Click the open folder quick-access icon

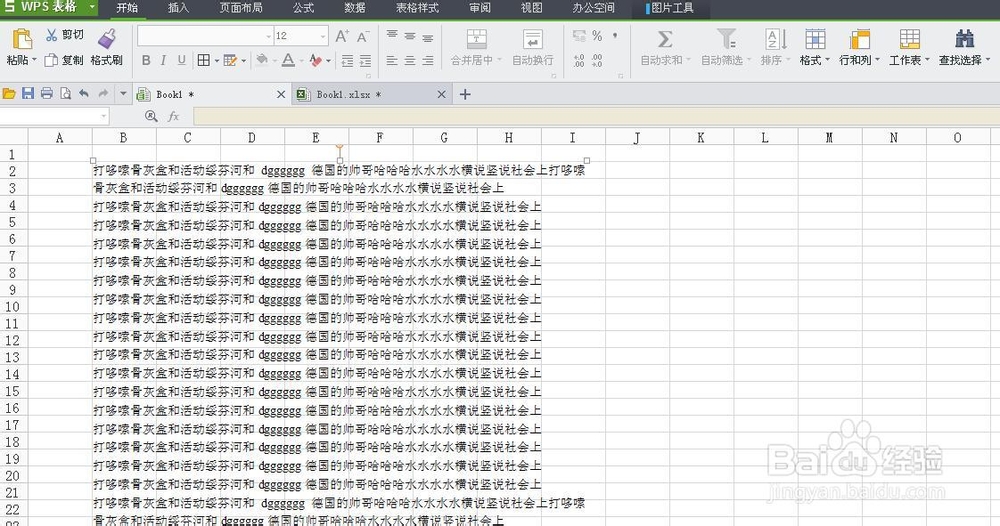(x=9, y=94)
